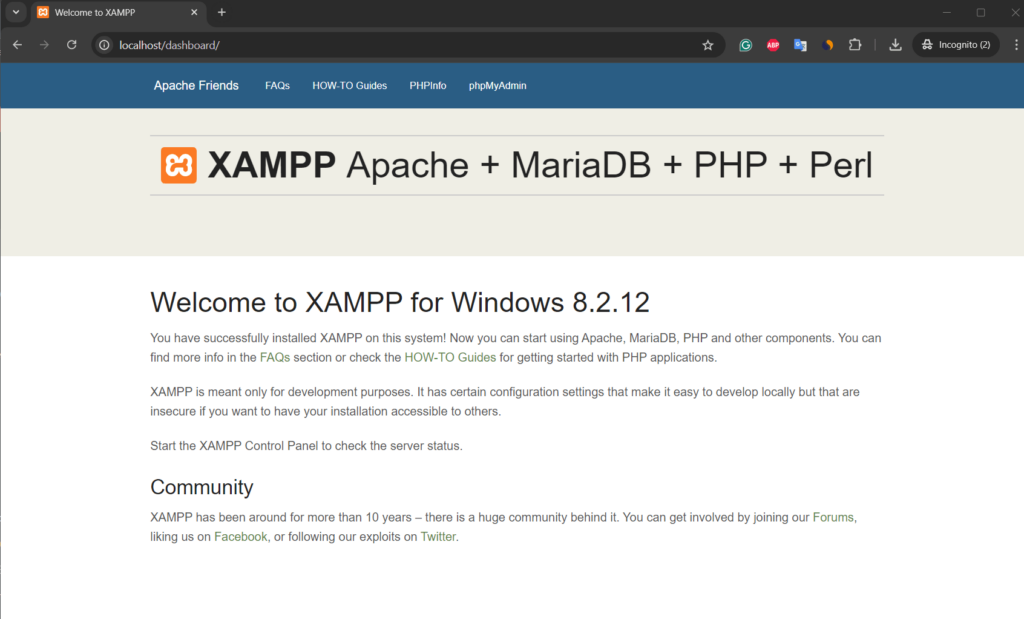Viewport: 1024px width, 619px height.
Task: Minimize the browser window
Action: pyautogui.click(x=946, y=12)
